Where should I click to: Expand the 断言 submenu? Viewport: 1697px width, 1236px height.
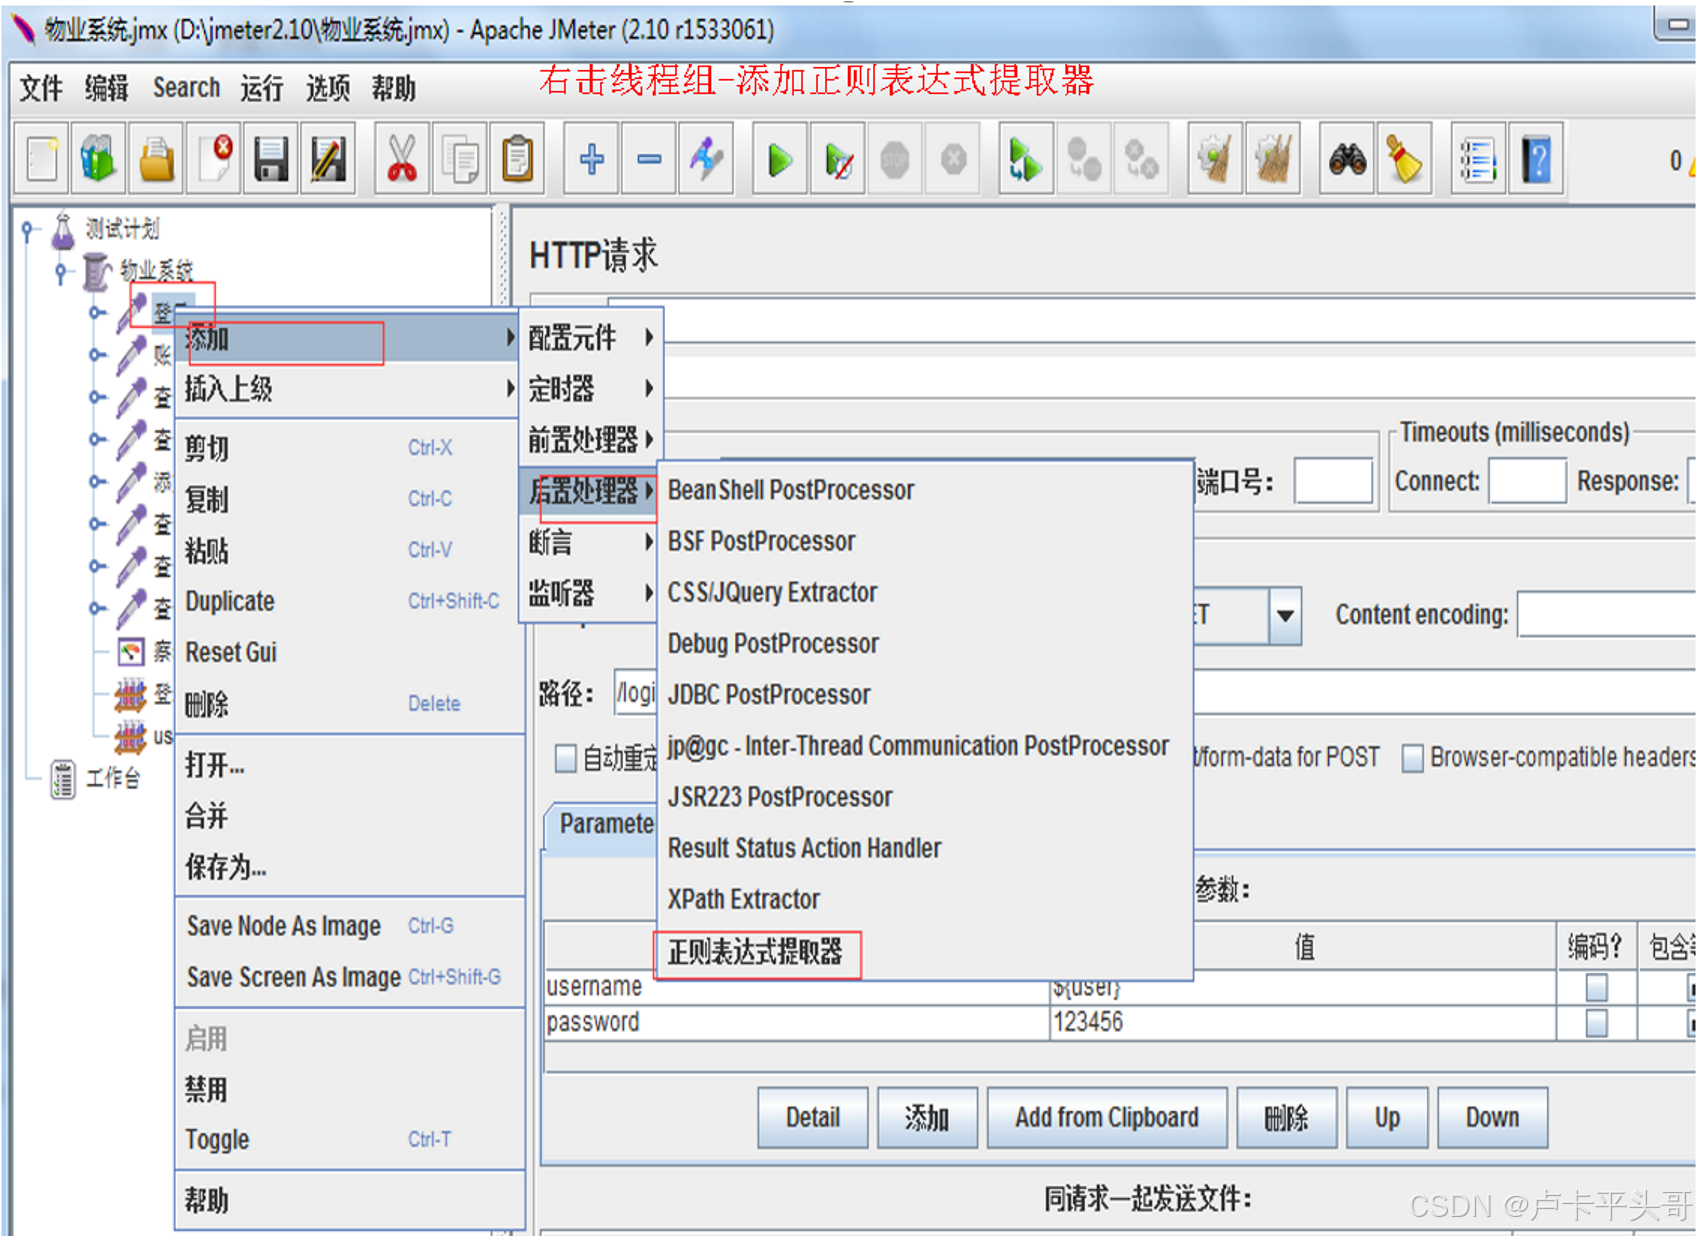coord(590,542)
